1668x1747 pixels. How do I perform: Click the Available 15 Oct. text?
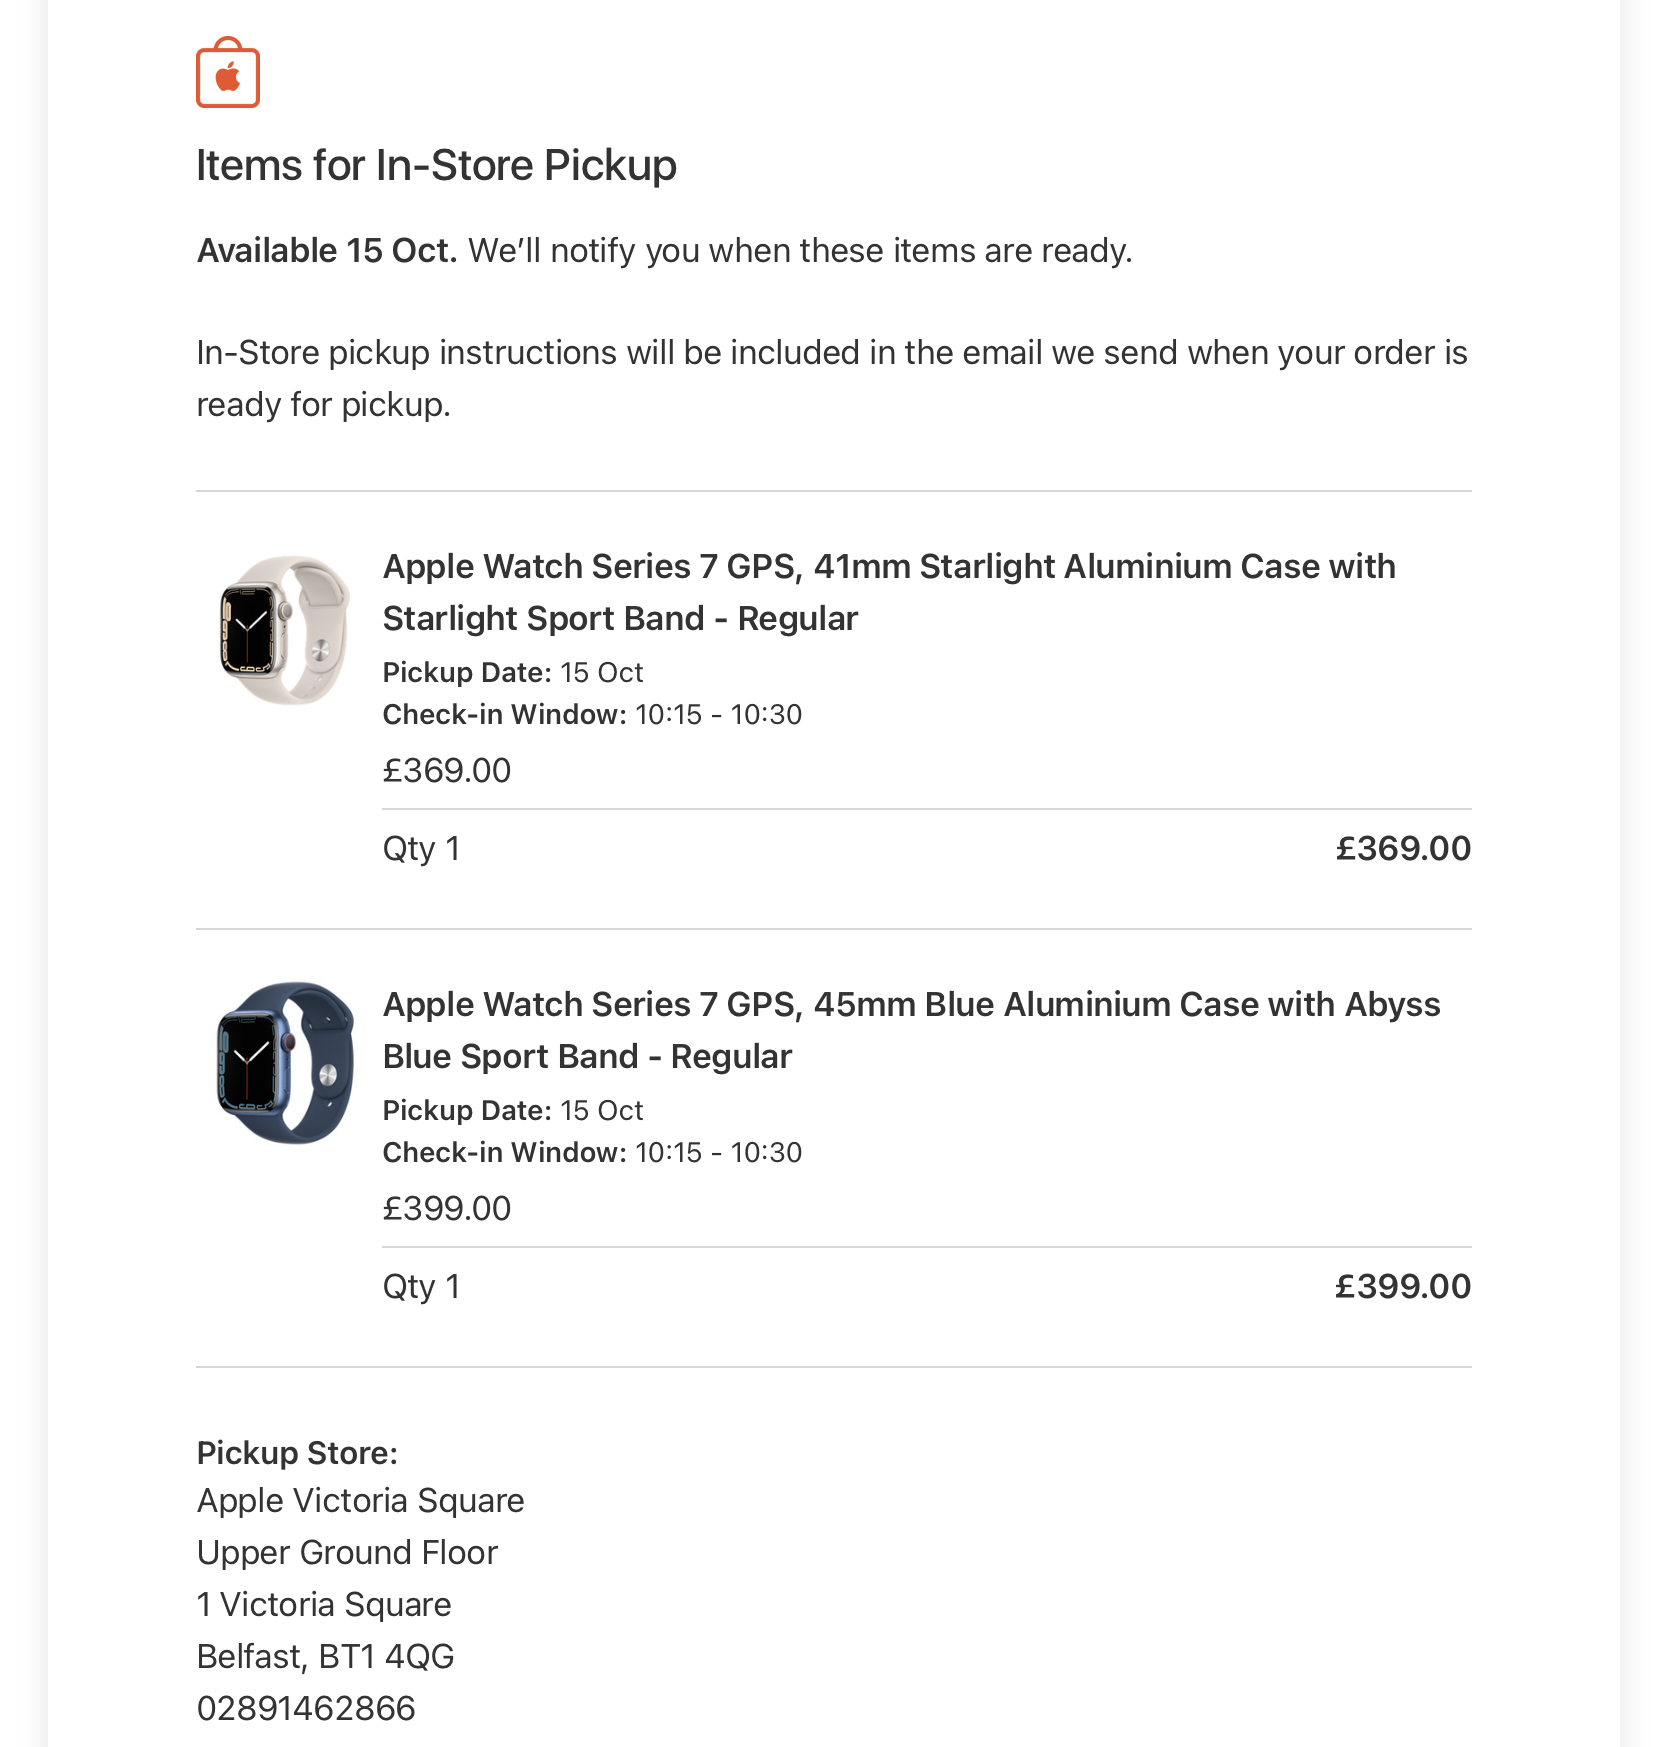pyautogui.click(x=326, y=250)
